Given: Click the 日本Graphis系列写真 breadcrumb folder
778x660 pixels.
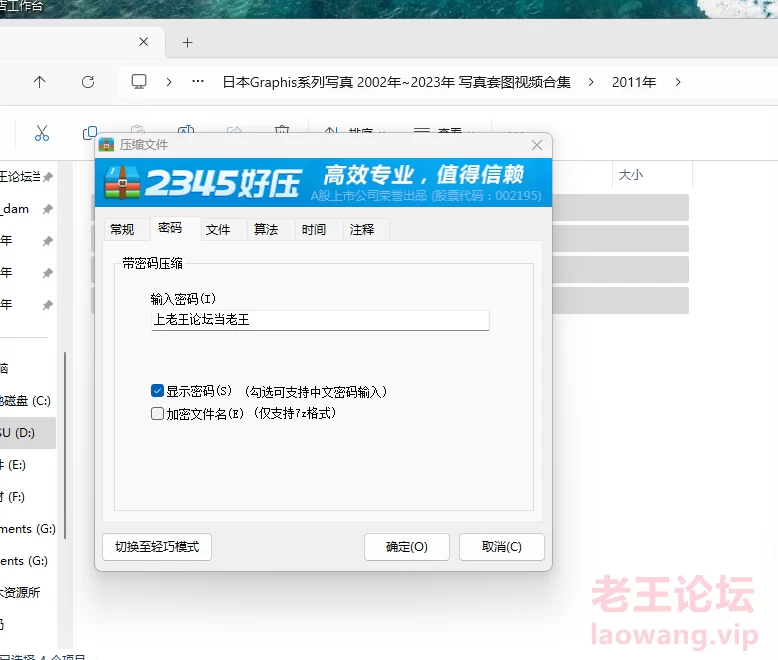Looking at the screenshot, I should point(396,82).
